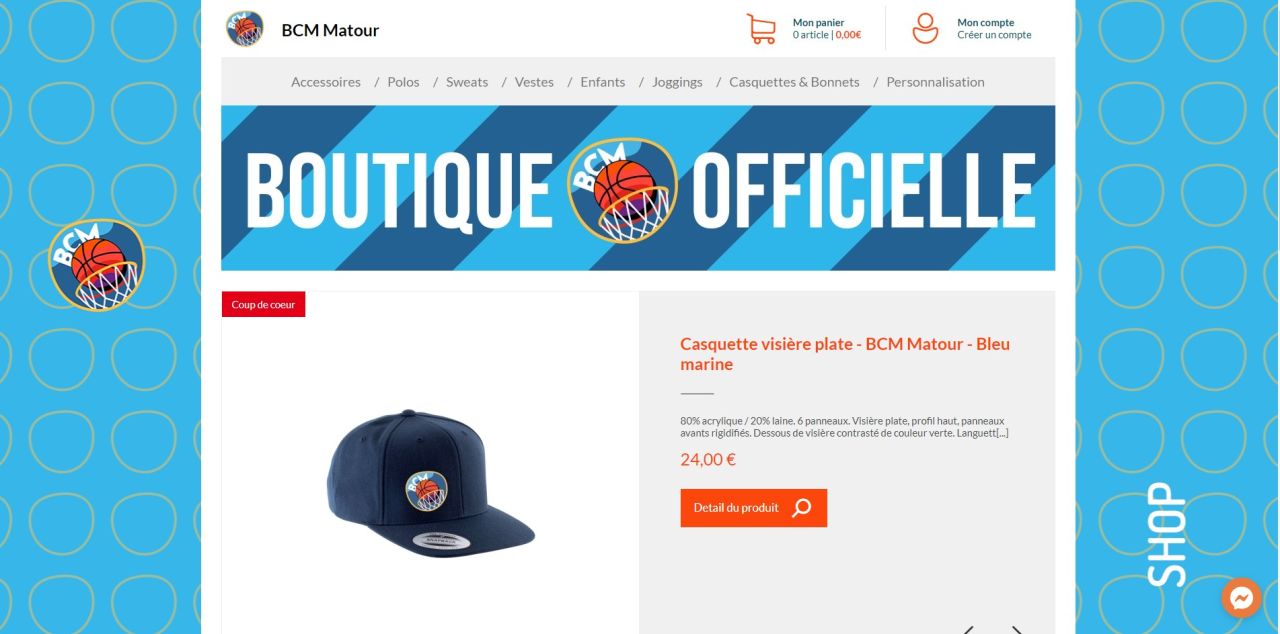The width and height of the screenshot is (1280, 634).
Task: Go to the Personnalisation page
Action: point(935,82)
